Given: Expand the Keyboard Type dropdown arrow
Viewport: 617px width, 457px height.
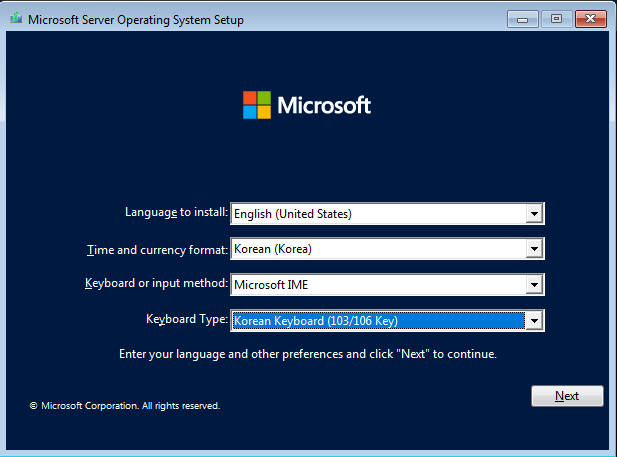Looking at the screenshot, I should point(534,320).
